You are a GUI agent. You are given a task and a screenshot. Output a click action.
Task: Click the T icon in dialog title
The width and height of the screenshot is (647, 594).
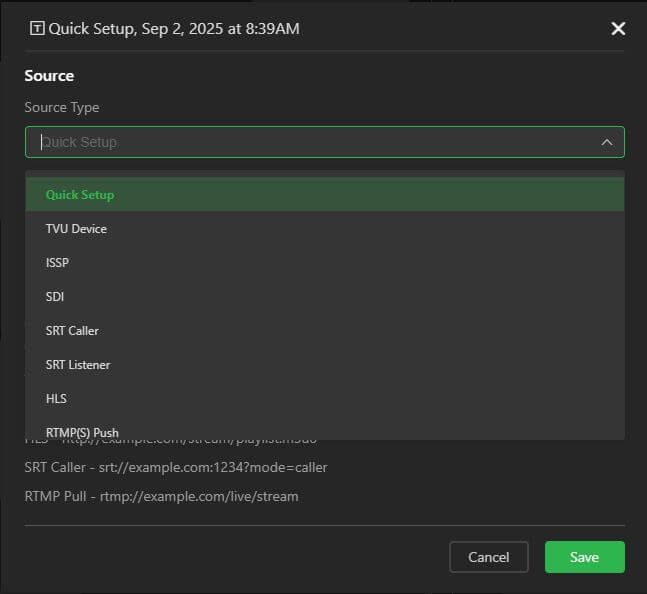tap(37, 29)
